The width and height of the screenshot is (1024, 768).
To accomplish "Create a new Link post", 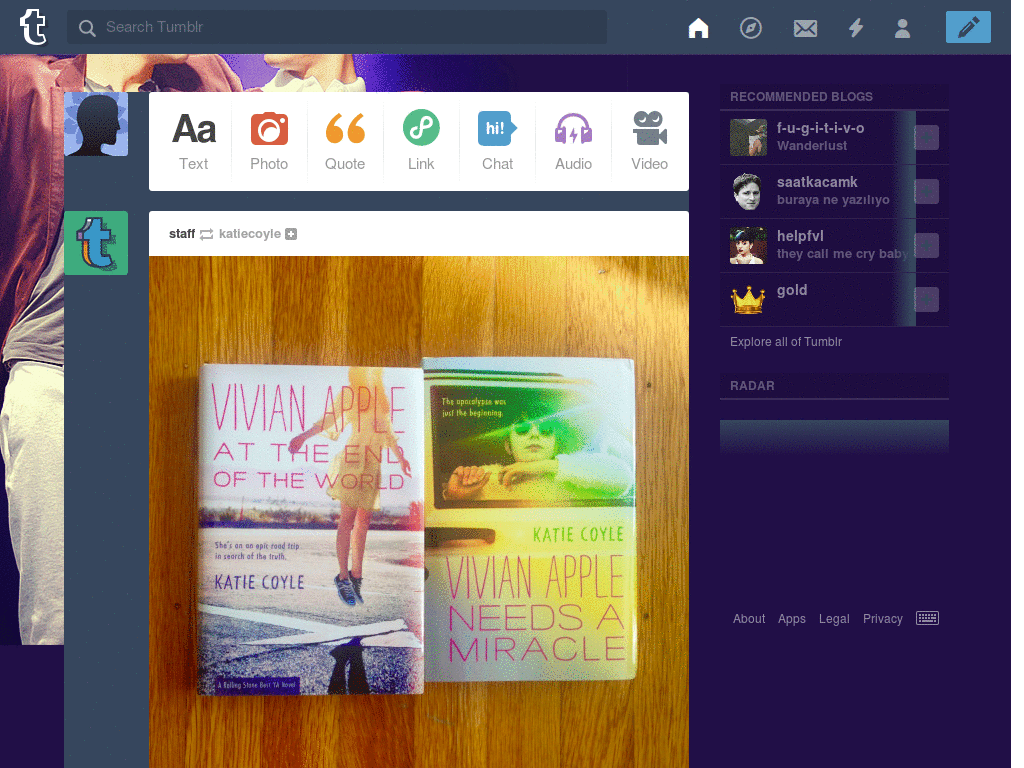I will coord(421,141).
